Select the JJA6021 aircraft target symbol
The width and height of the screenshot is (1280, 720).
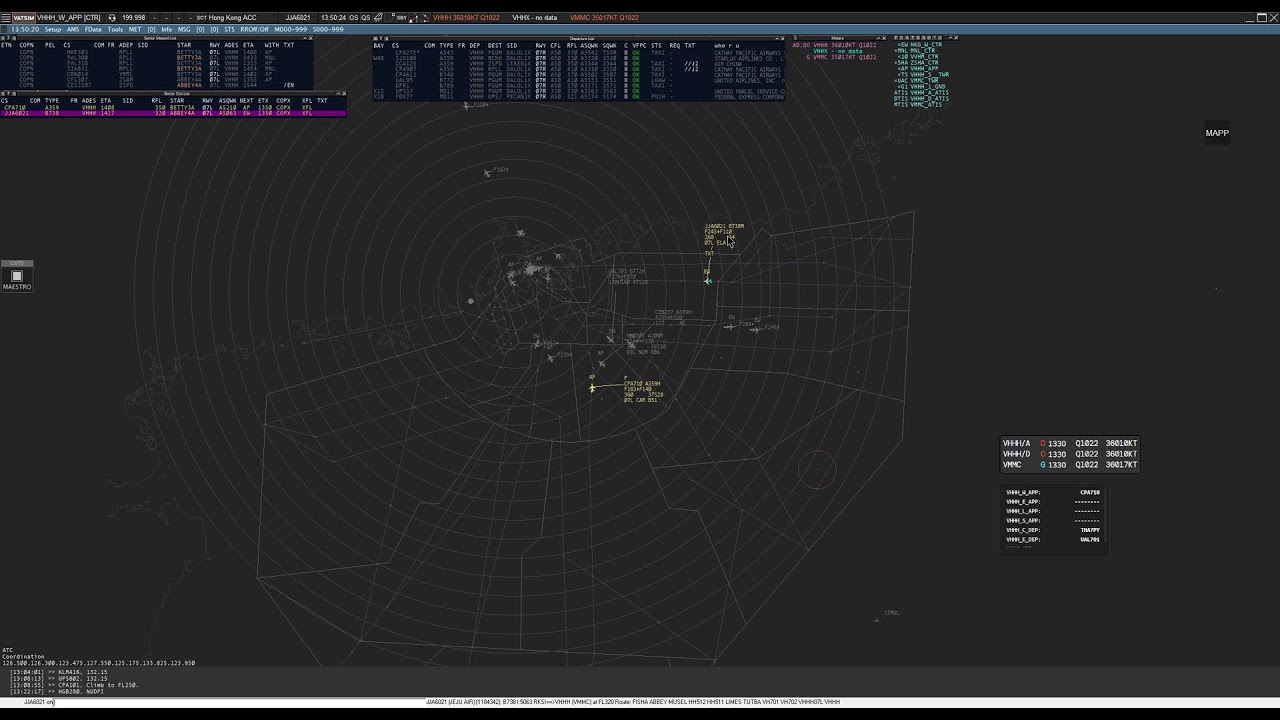point(708,281)
